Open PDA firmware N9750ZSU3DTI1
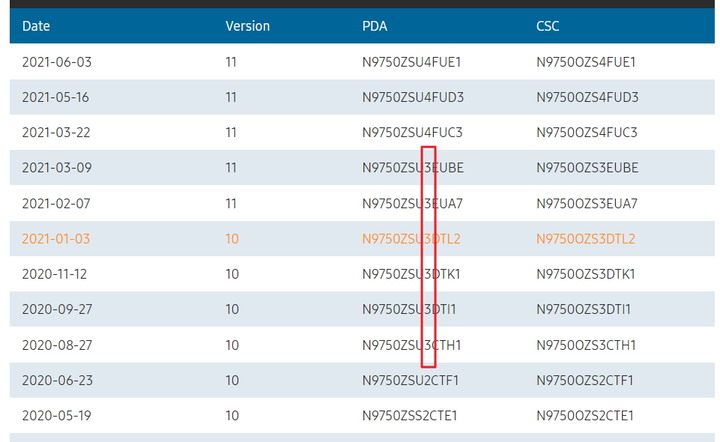The image size is (720, 442). [x=409, y=309]
